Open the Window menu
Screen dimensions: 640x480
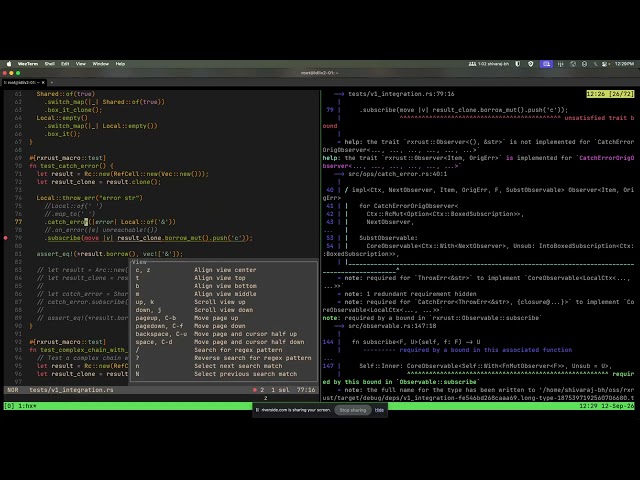point(100,64)
